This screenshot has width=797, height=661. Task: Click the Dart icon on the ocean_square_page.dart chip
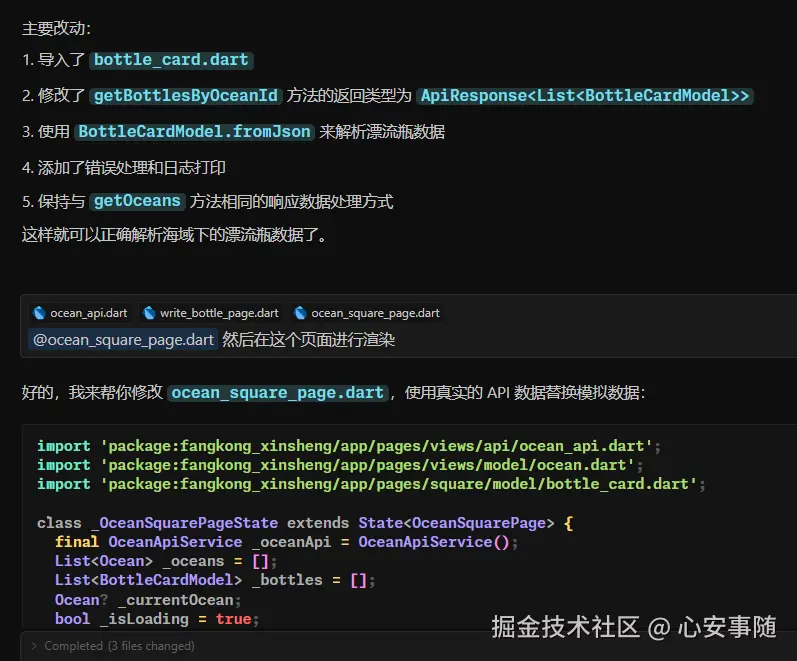(x=300, y=313)
